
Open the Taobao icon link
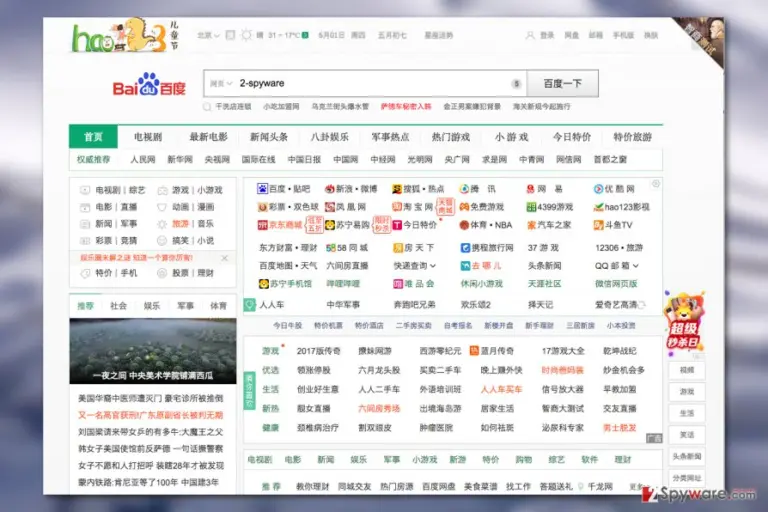(x=397, y=207)
